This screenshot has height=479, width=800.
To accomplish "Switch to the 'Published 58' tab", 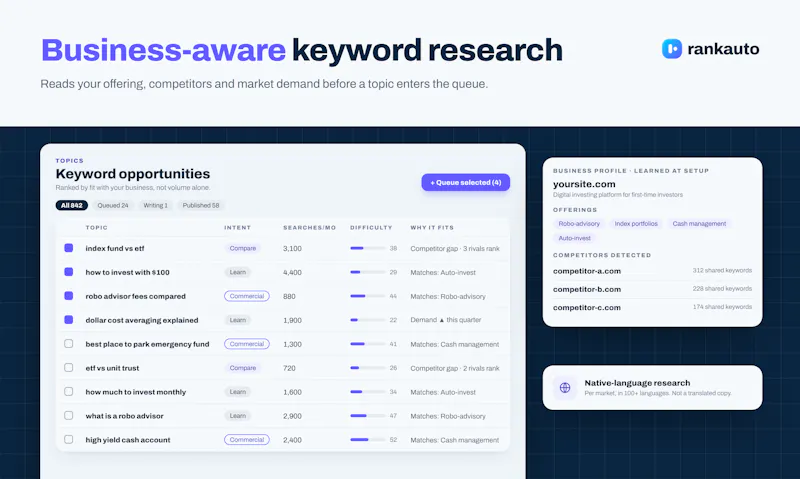I will click(201, 206).
